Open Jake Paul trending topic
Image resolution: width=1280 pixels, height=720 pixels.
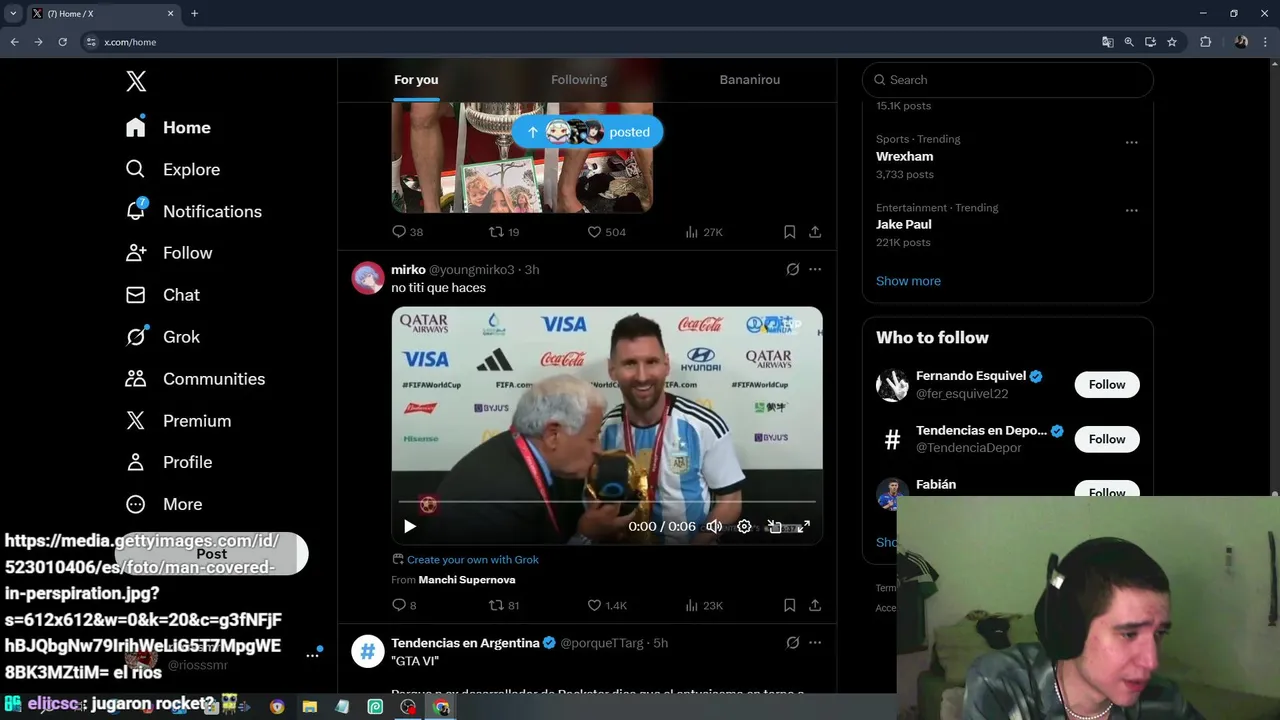point(904,225)
